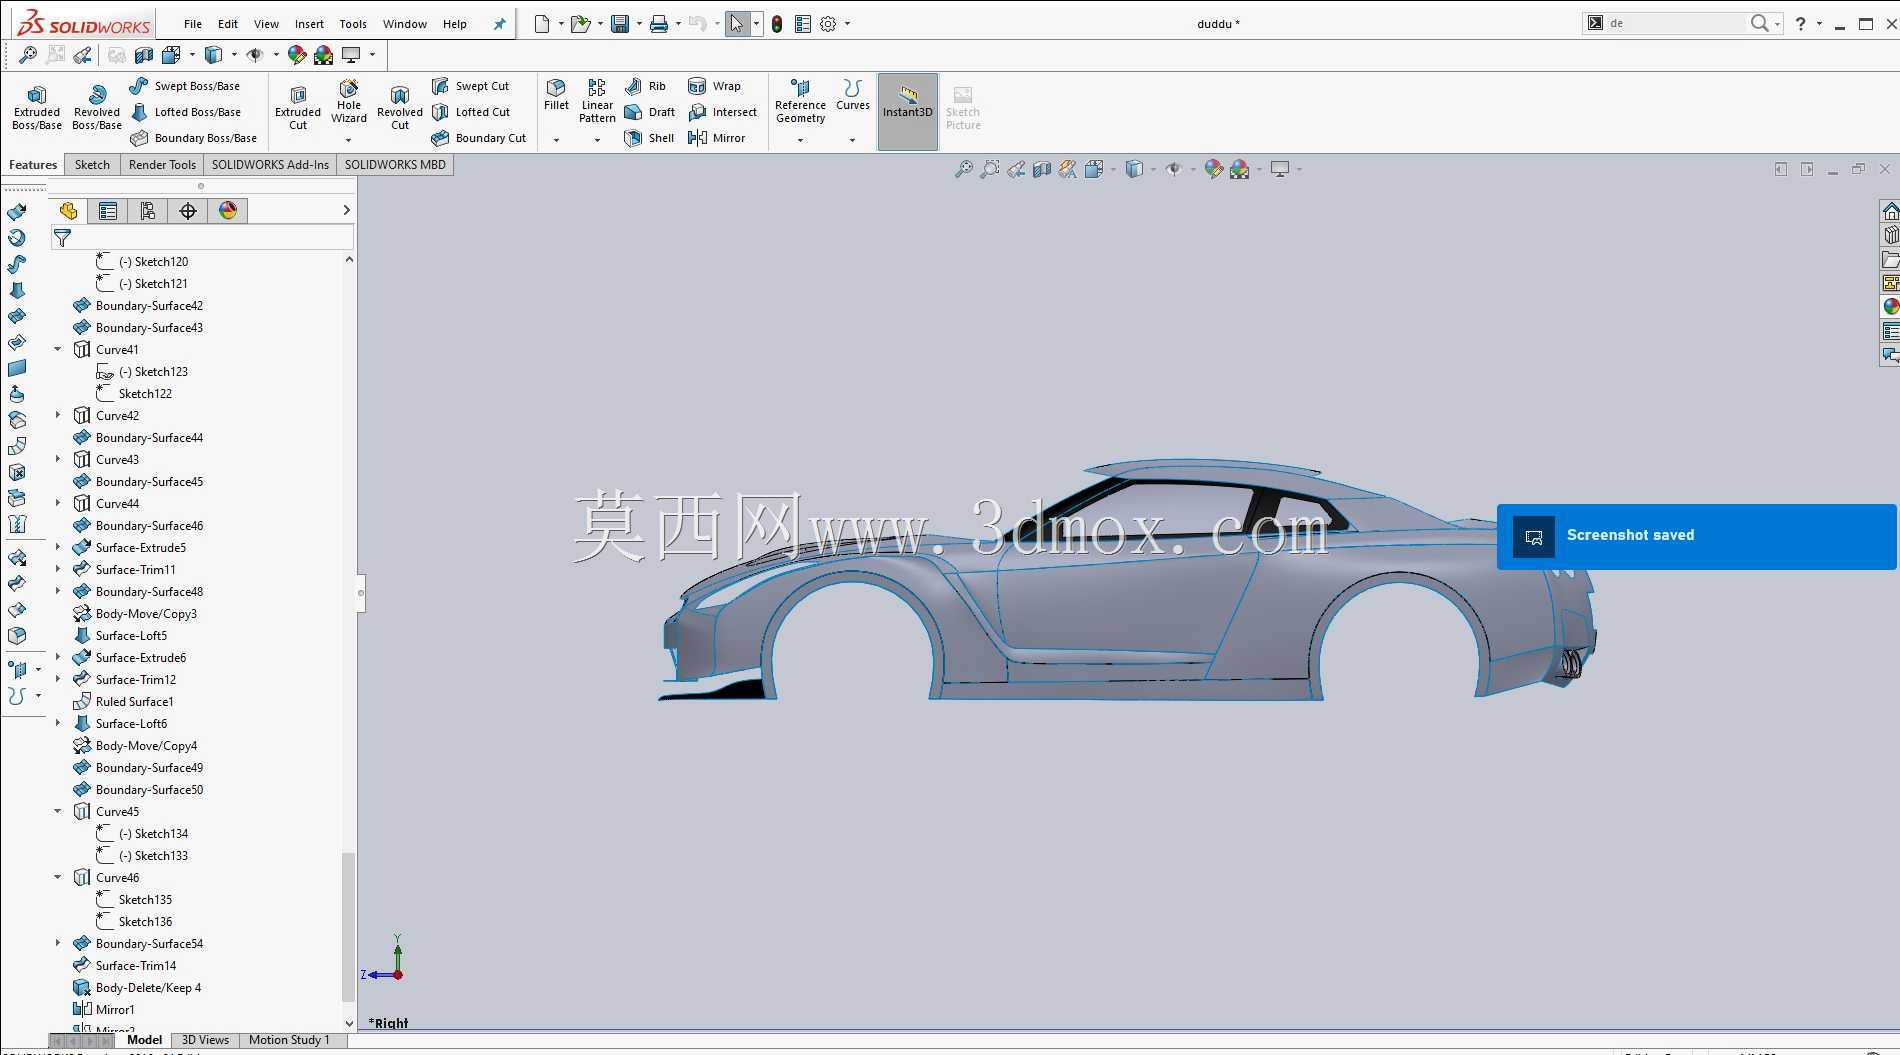Open the PropertyManager tab icon
Image resolution: width=1900 pixels, height=1055 pixels.
pyautogui.click(x=108, y=211)
